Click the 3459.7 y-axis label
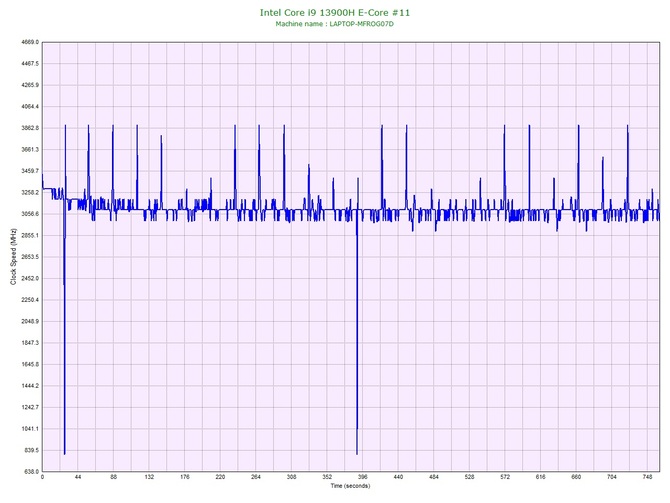670x503 pixels. tap(30, 171)
